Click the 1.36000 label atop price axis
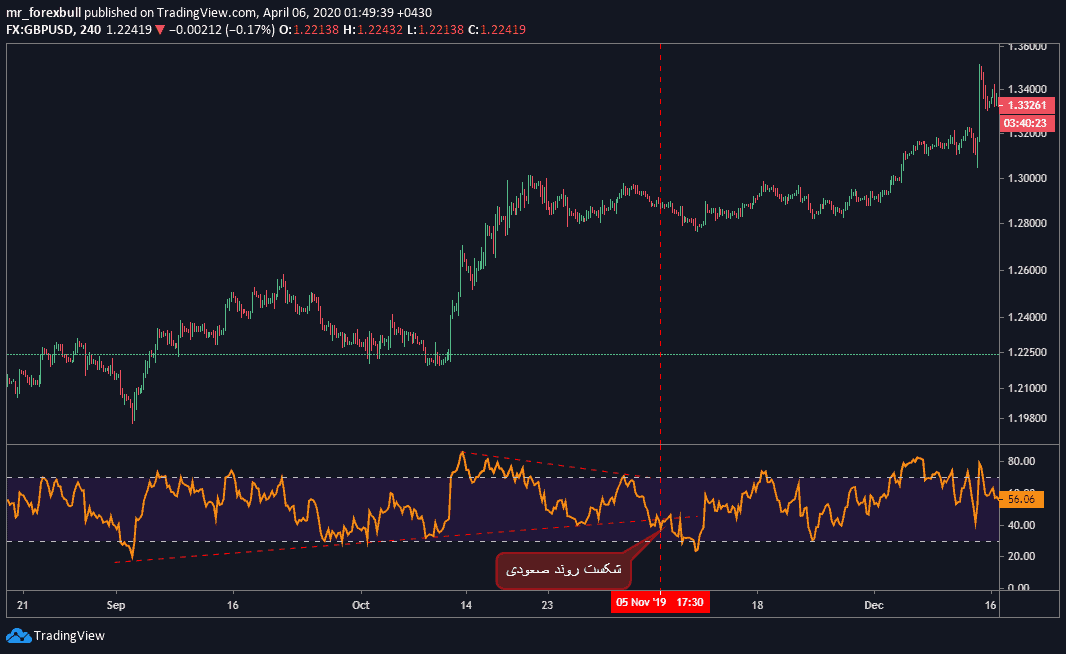Viewport: 1066px width, 654px height. [1026, 47]
